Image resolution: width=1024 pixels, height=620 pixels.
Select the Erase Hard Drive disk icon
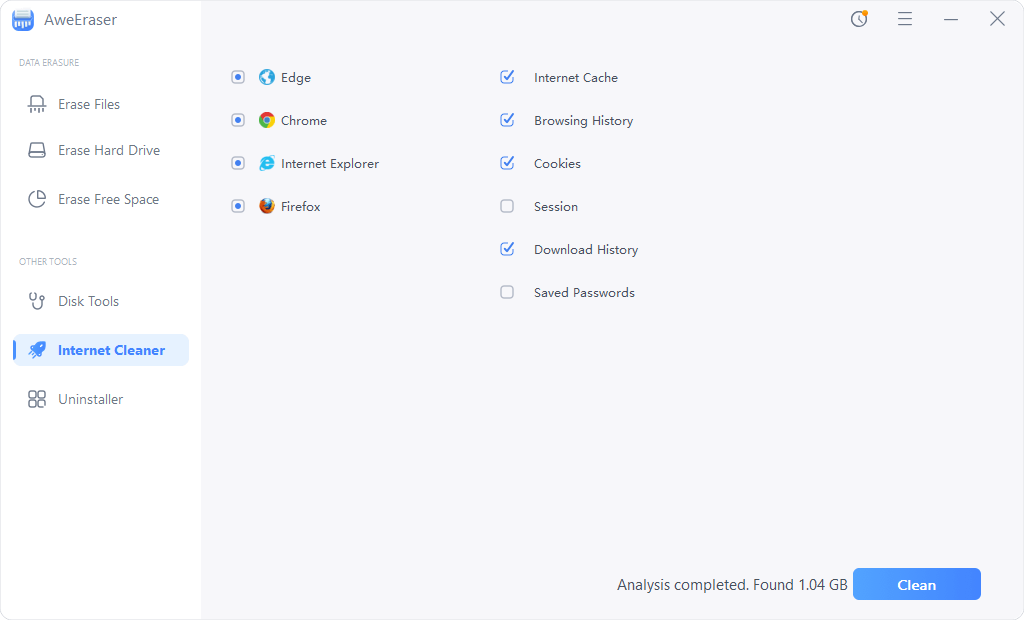pyautogui.click(x=37, y=150)
